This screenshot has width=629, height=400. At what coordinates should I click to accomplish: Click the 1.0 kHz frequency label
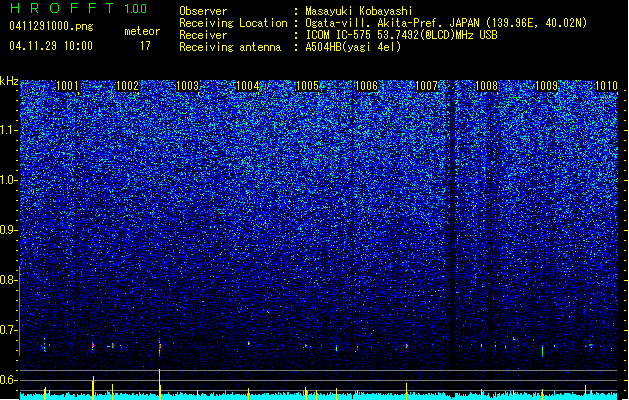click(x=9, y=180)
